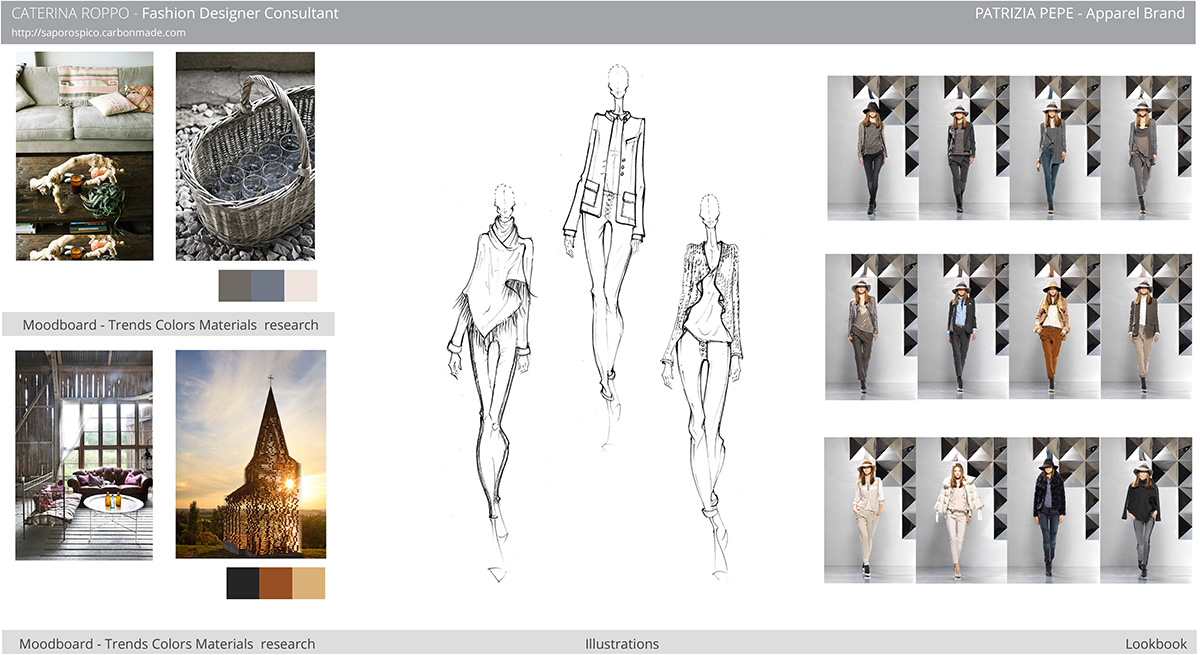
Task: Click the footer Moodboard - Trends Colors Materials label
Action: [x=167, y=644]
